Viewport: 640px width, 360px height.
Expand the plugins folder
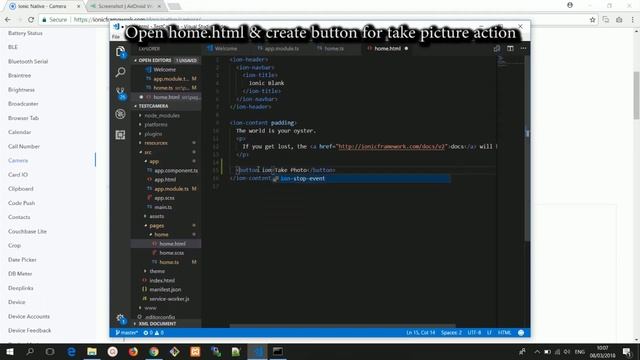click(x=153, y=134)
